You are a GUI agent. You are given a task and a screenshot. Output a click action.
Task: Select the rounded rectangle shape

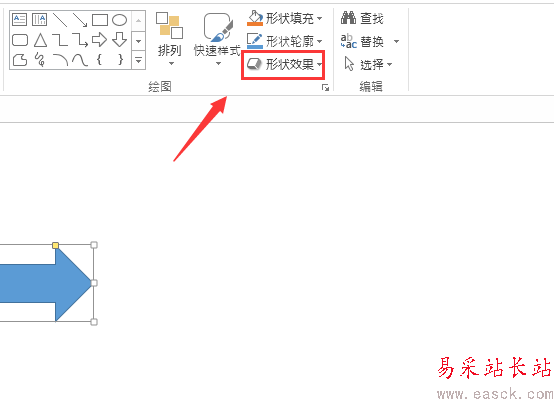click(20, 40)
